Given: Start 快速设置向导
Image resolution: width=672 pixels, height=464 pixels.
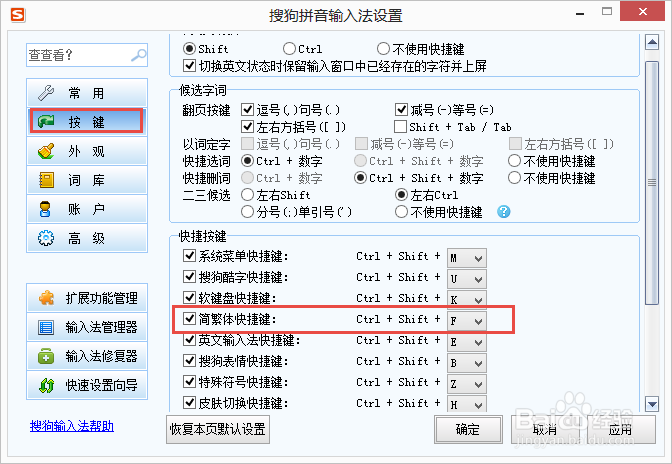Looking at the screenshot, I should [x=87, y=385].
